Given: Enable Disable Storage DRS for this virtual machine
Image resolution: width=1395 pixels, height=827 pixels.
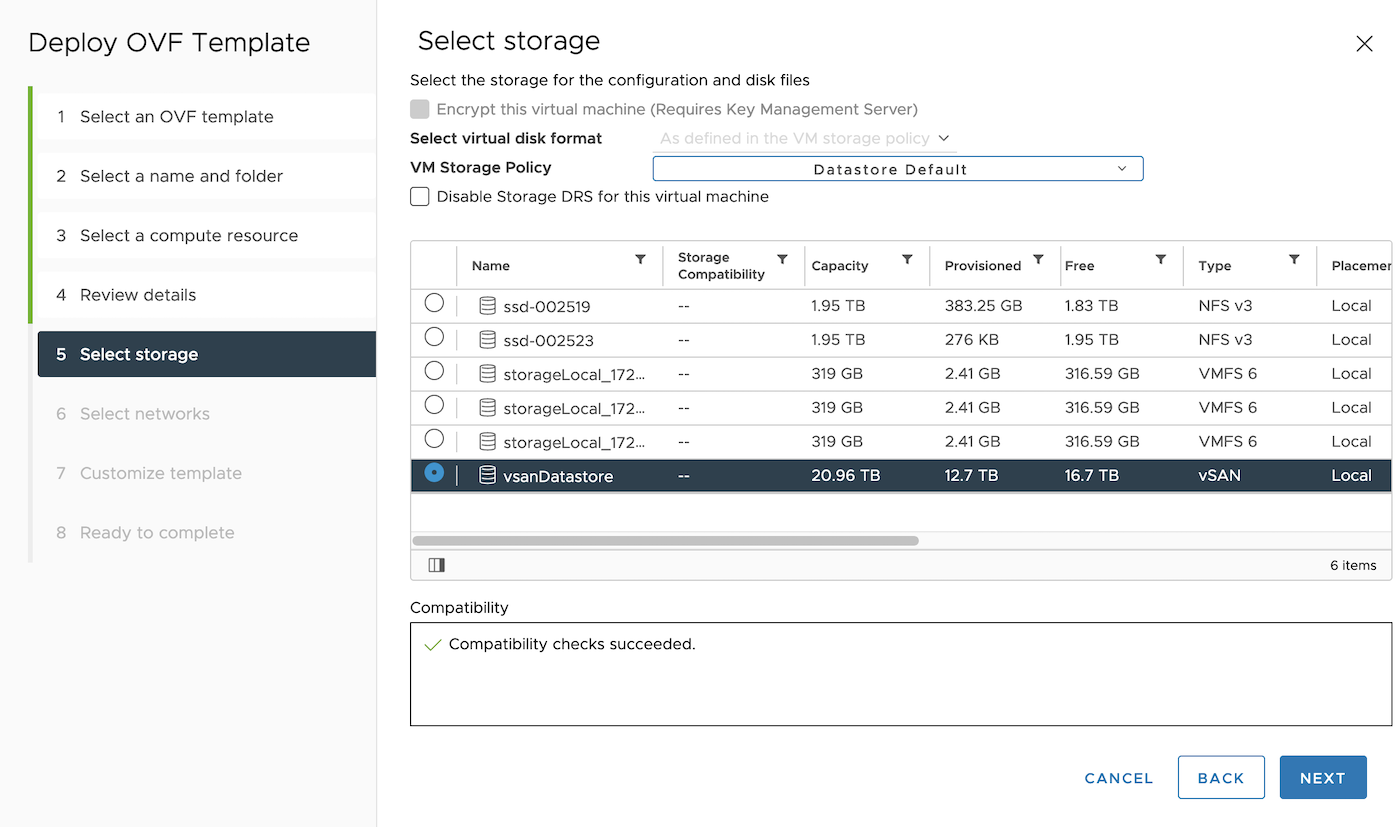Looking at the screenshot, I should click(419, 196).
